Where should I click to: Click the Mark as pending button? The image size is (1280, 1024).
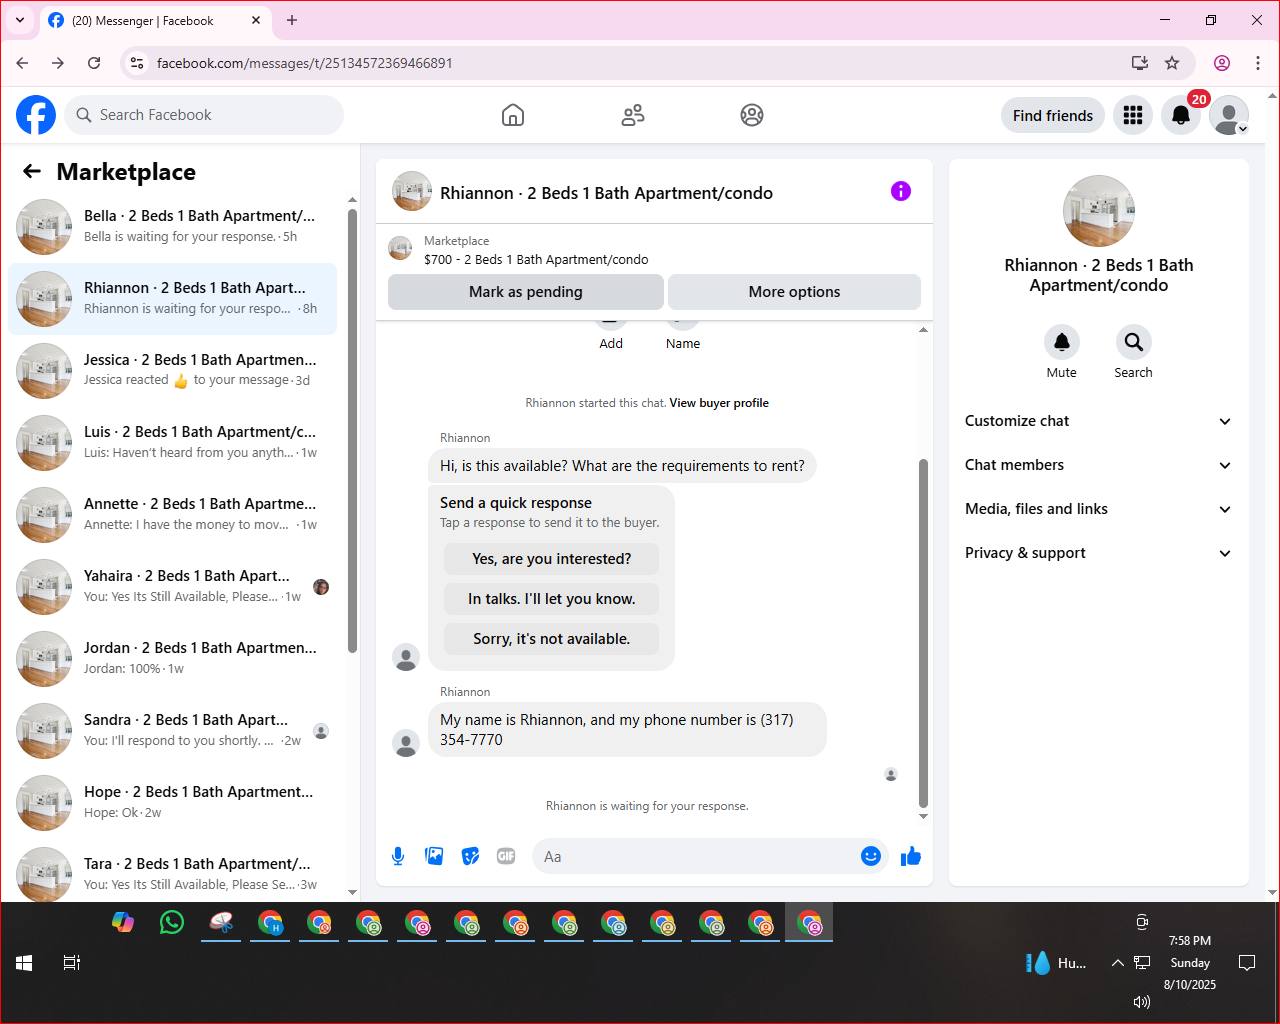[525, 292]
